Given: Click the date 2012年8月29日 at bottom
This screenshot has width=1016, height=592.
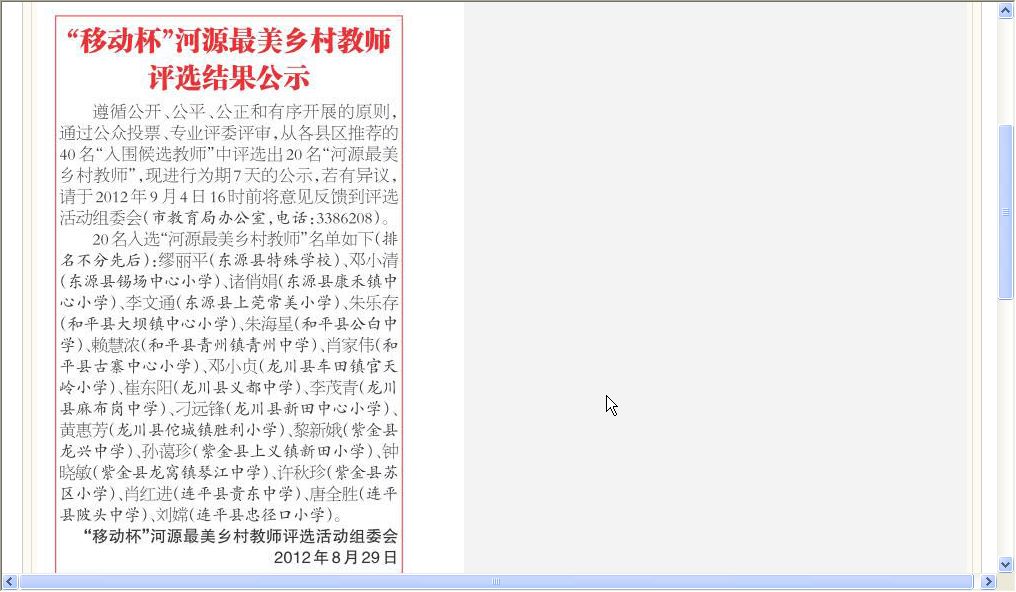Looking at the screenshot, I should (x=335, y=557).
